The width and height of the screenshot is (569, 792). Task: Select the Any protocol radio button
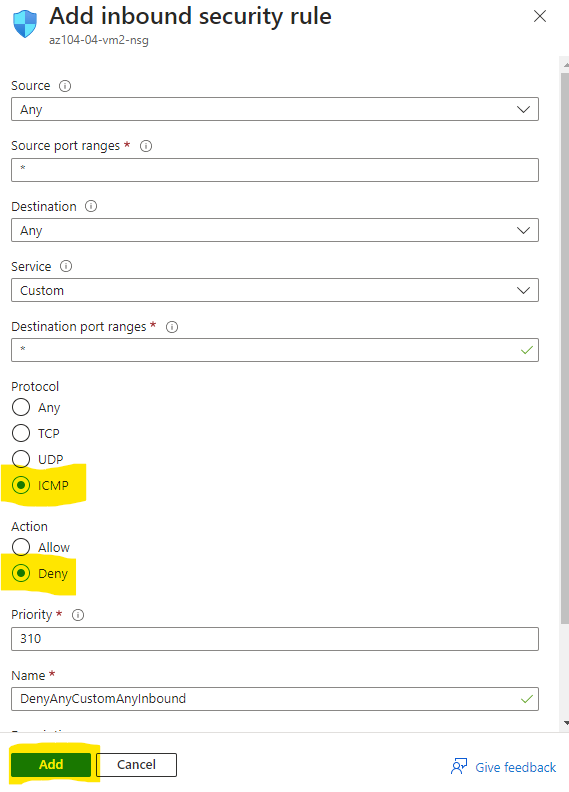tap(21, 407)
